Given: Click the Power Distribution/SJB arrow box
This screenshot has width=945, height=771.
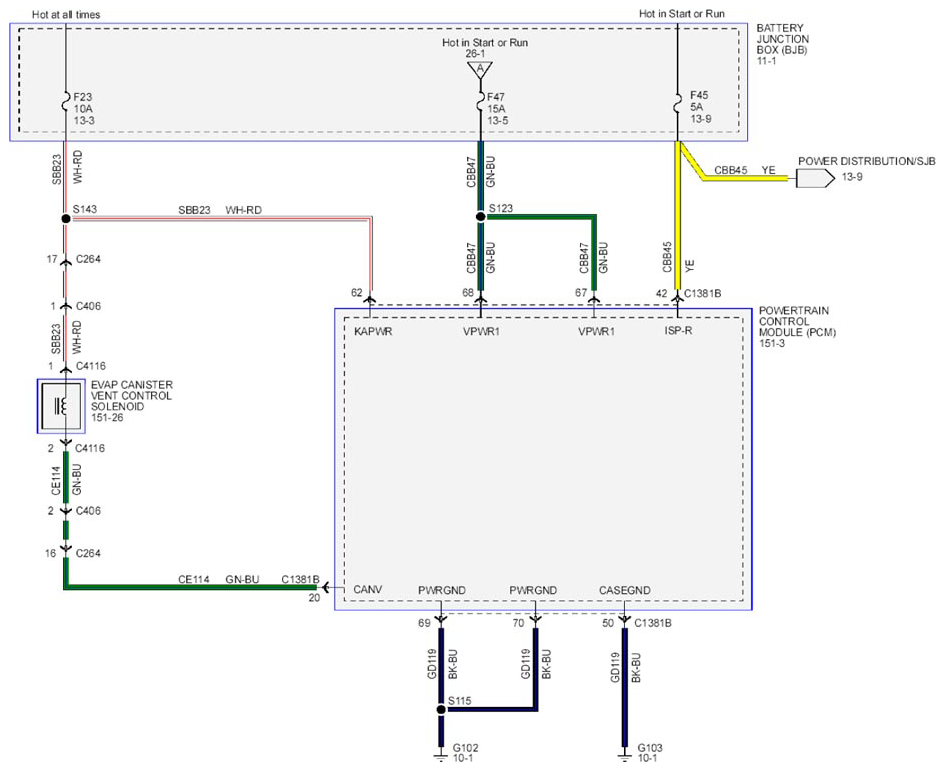Looking at the screenshot, I should [815, 178].
